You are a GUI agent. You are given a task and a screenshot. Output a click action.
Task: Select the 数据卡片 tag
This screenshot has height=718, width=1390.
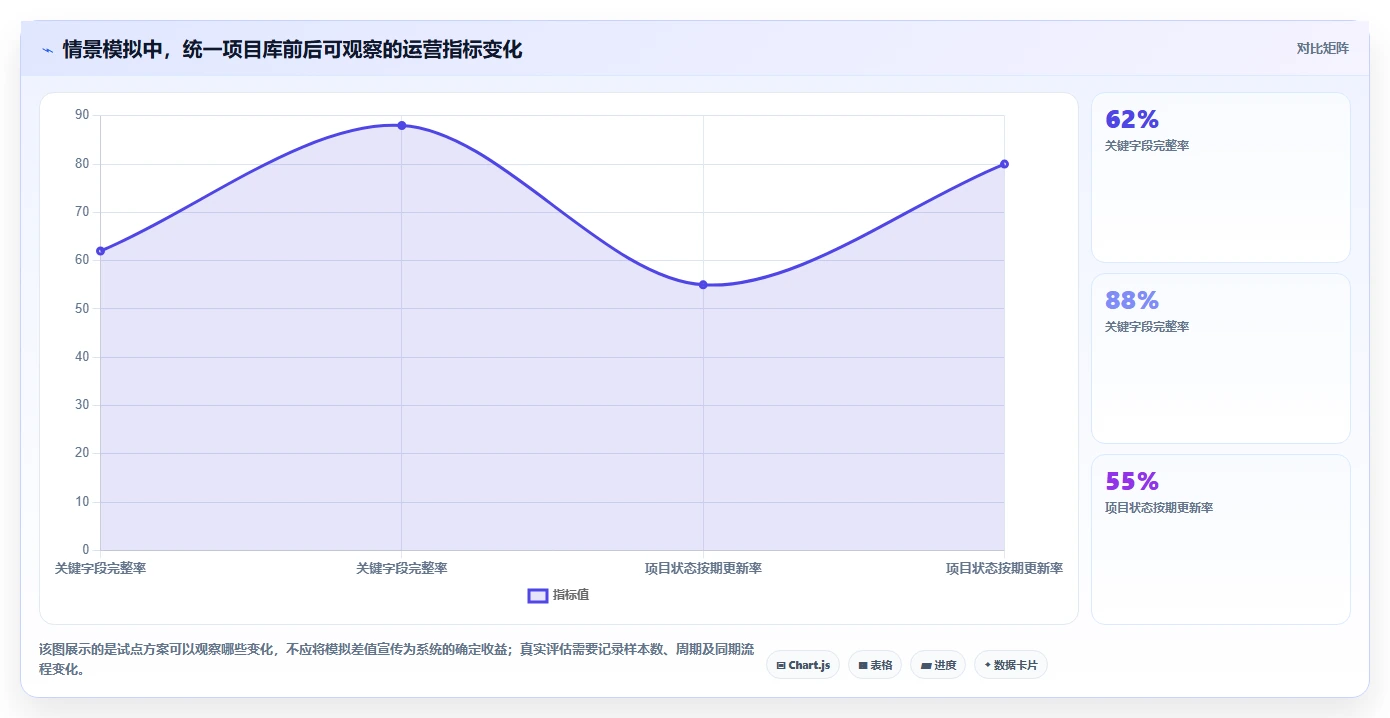(1010, 665)
